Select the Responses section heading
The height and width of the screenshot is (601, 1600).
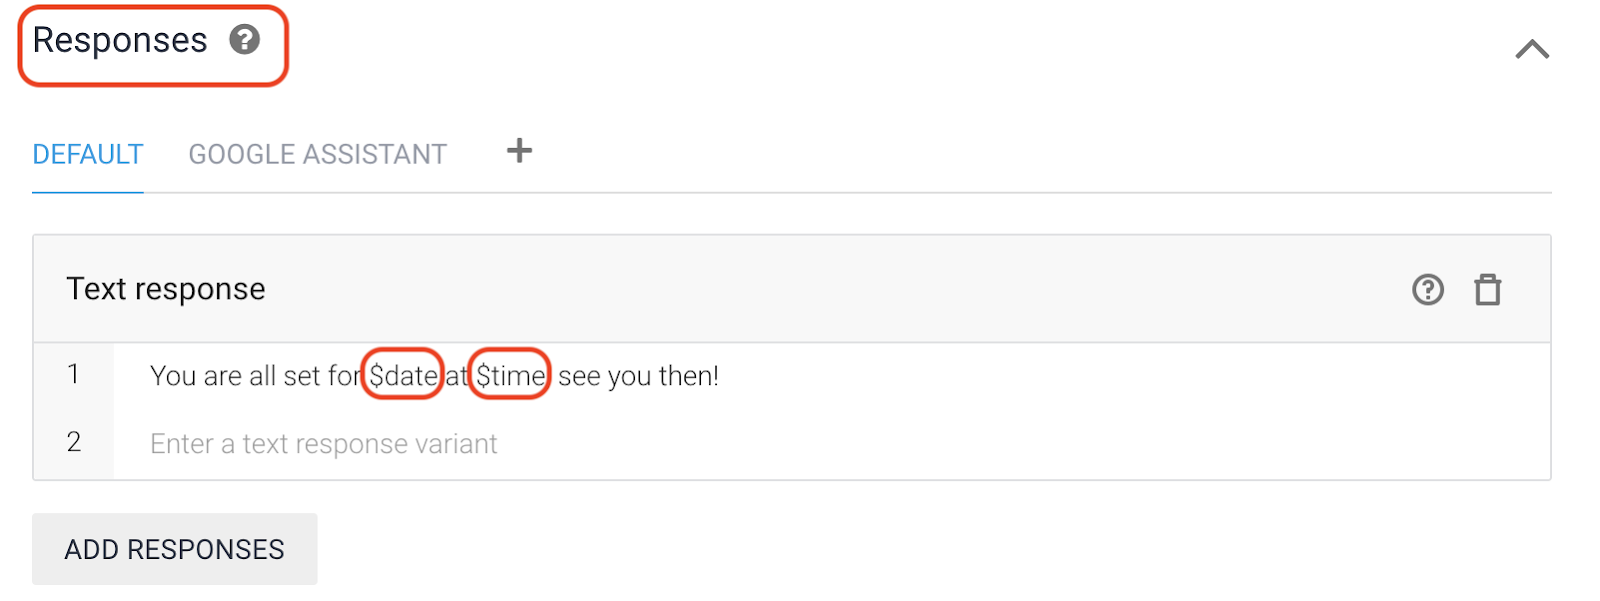[x=120, y=41]
